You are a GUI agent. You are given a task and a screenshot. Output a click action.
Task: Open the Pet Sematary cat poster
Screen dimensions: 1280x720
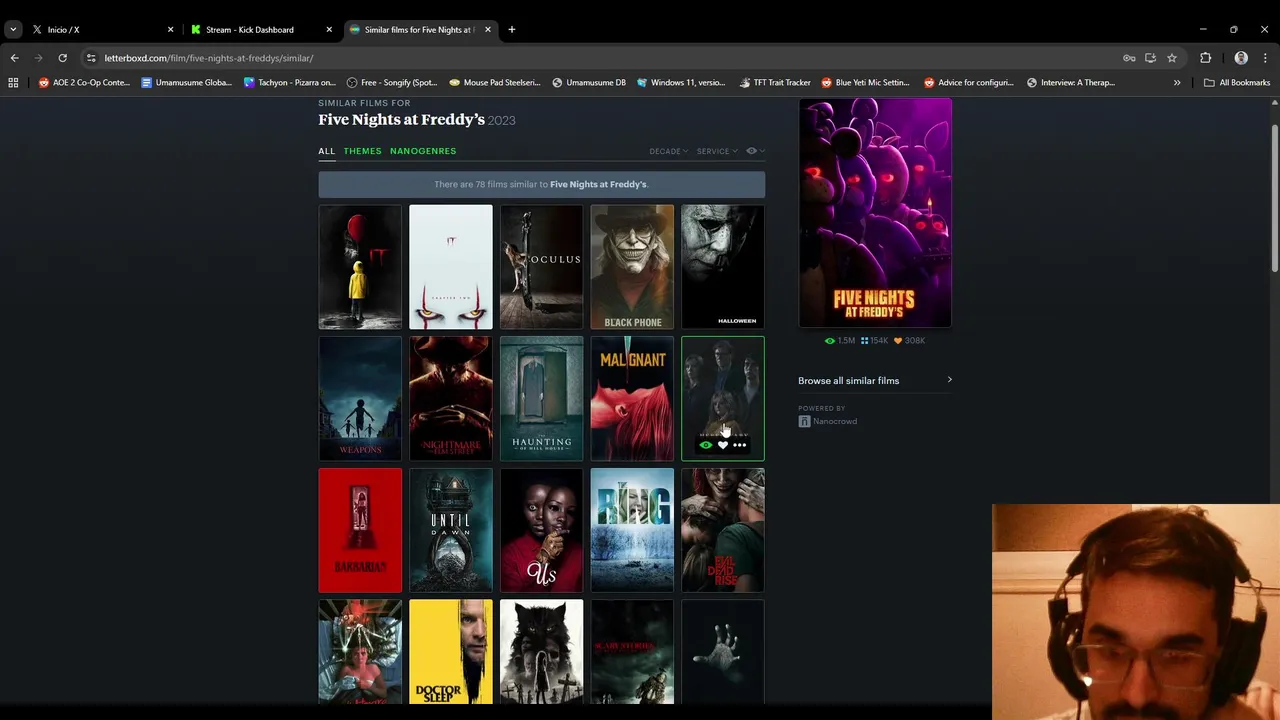tap(541, 652)
